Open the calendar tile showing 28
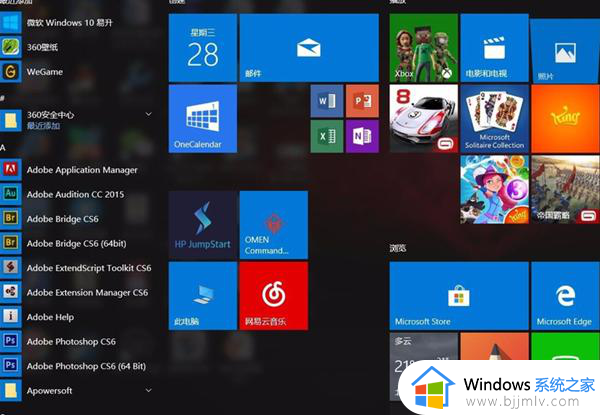The width and height of the screenshot is (600, 415). (203, 48)
